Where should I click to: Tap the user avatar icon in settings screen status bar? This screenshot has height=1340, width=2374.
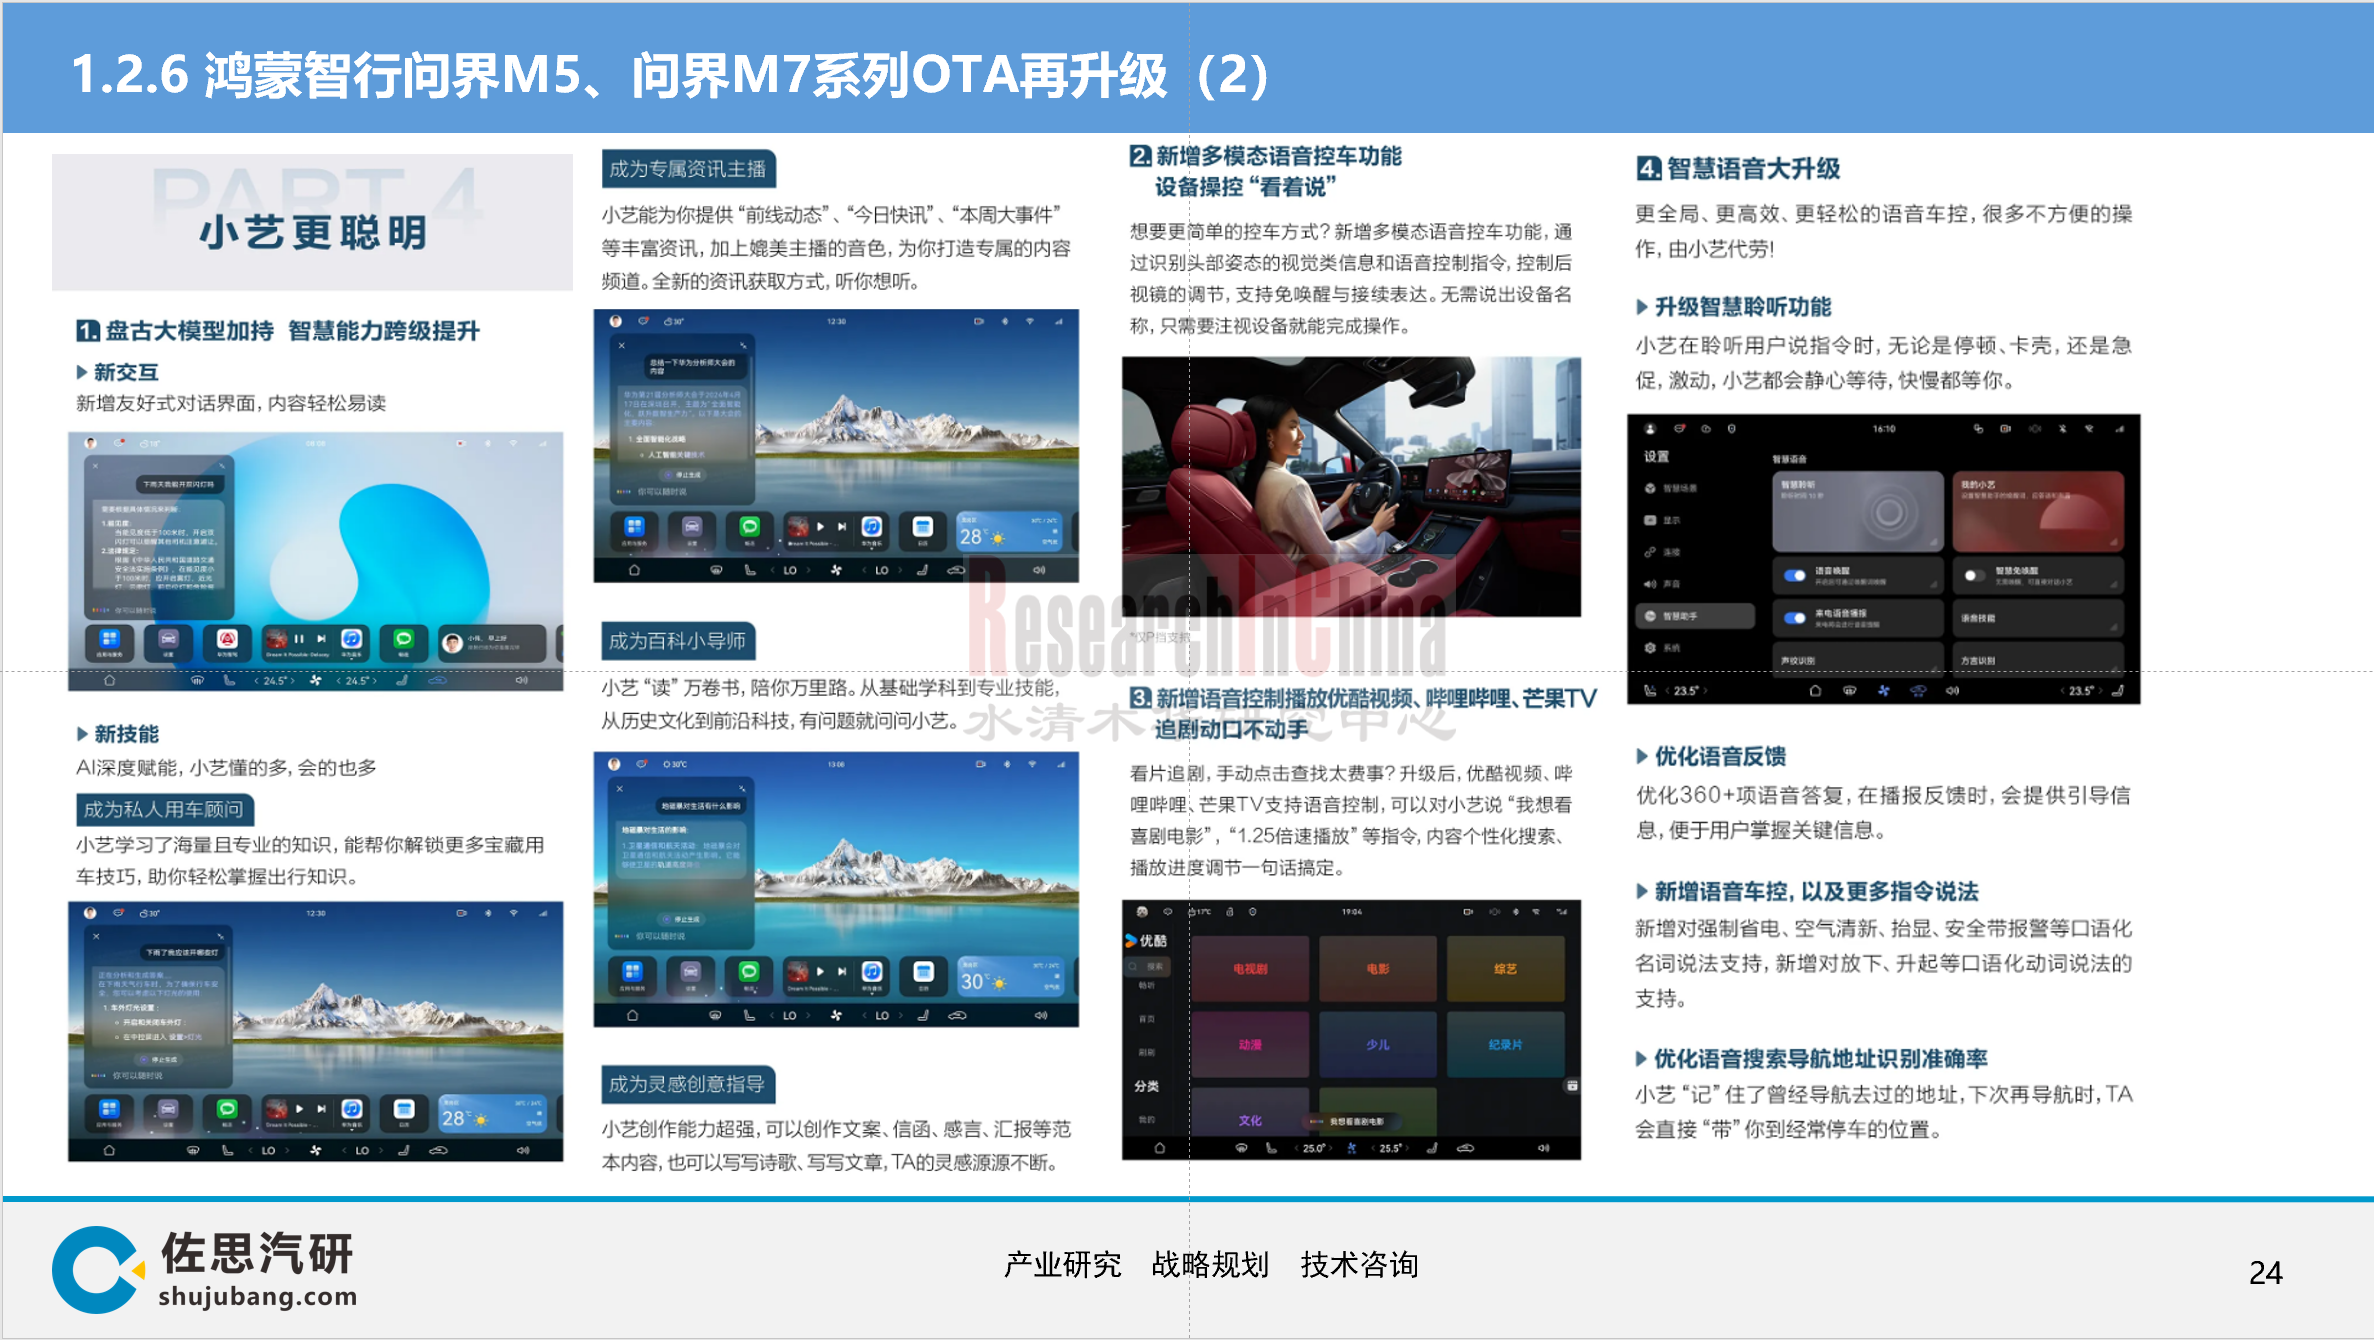1651,429
